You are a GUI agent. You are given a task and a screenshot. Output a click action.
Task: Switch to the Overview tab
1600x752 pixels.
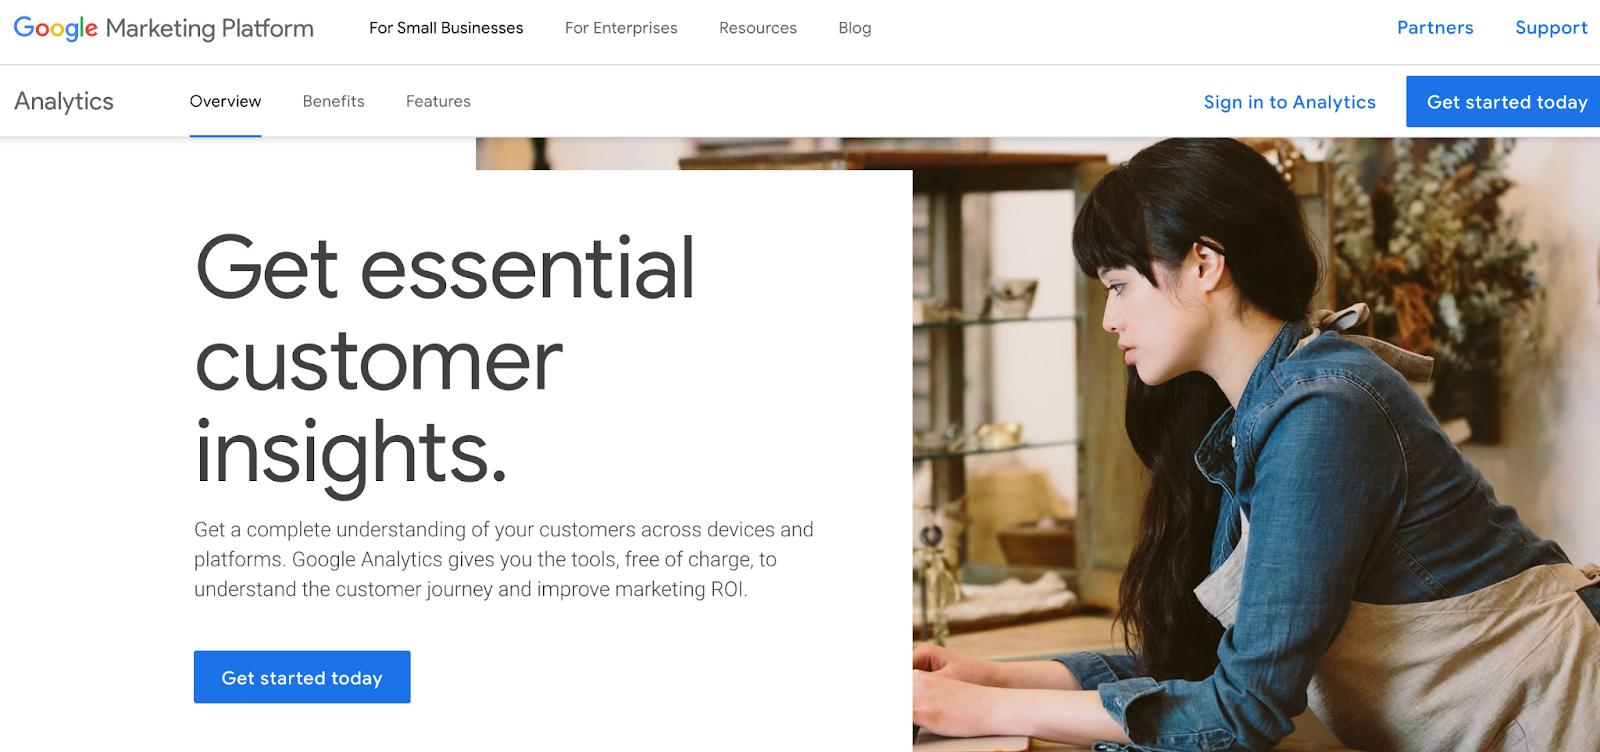(225, 101)
